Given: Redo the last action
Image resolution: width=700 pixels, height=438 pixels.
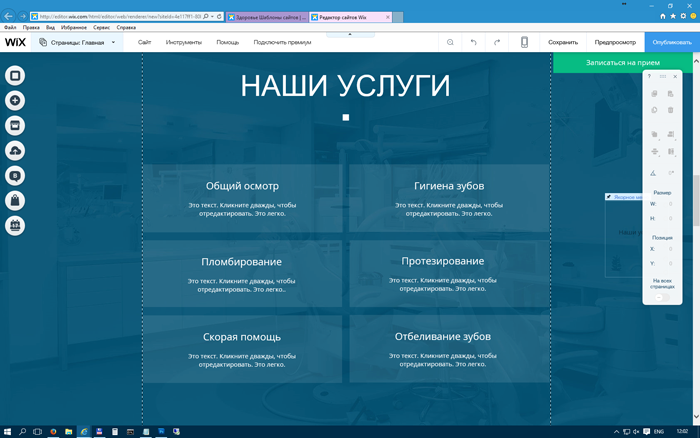Looking at the screenshot, I should [x=497, y=42].
